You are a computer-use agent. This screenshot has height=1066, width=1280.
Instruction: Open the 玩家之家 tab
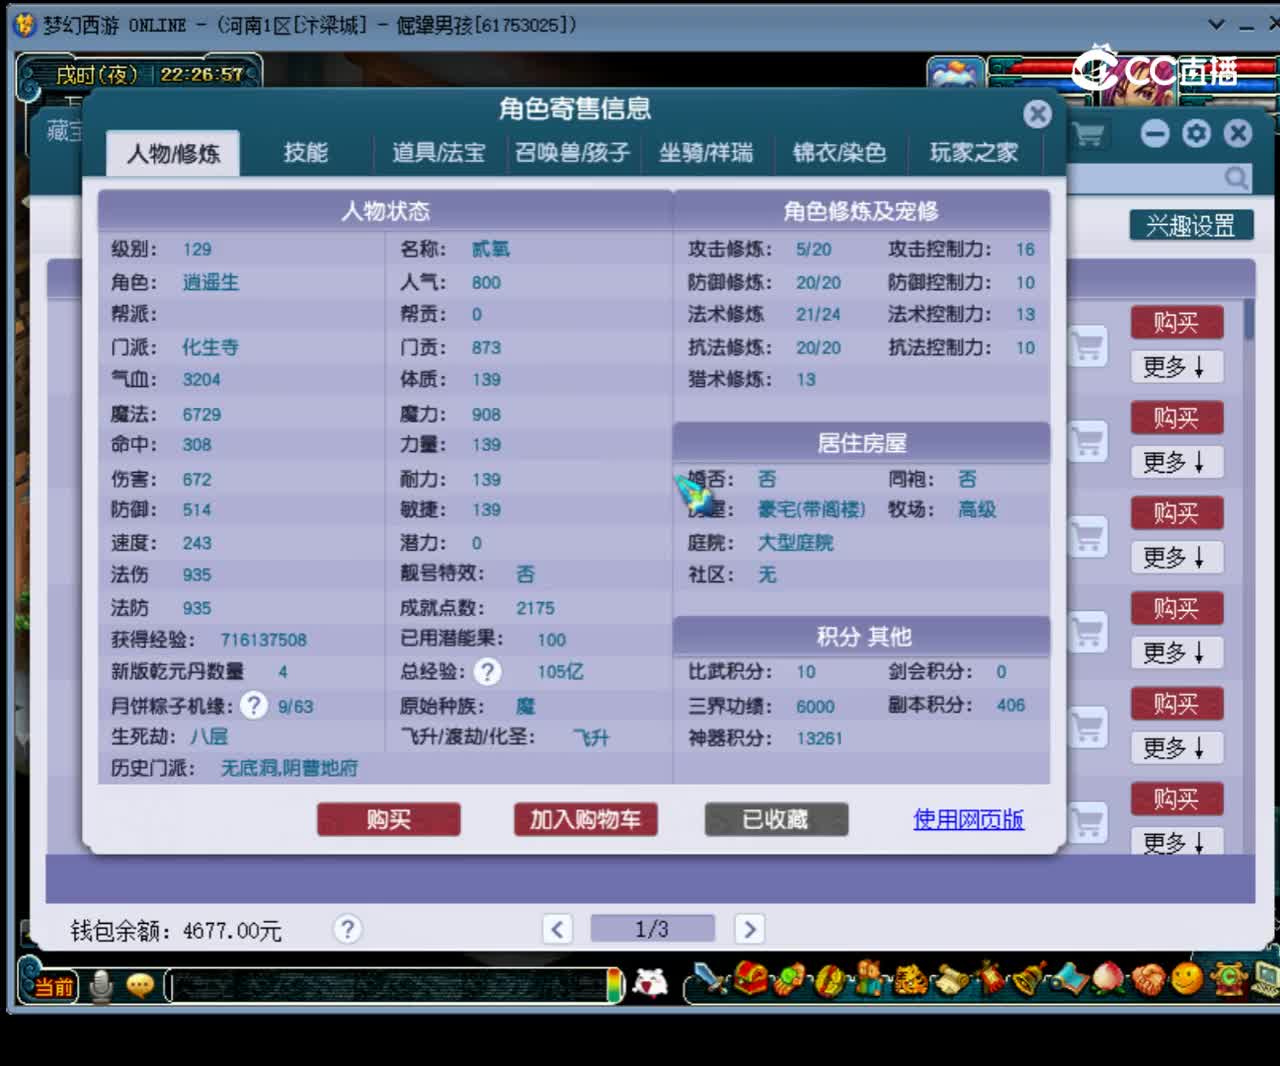[973, 153]
